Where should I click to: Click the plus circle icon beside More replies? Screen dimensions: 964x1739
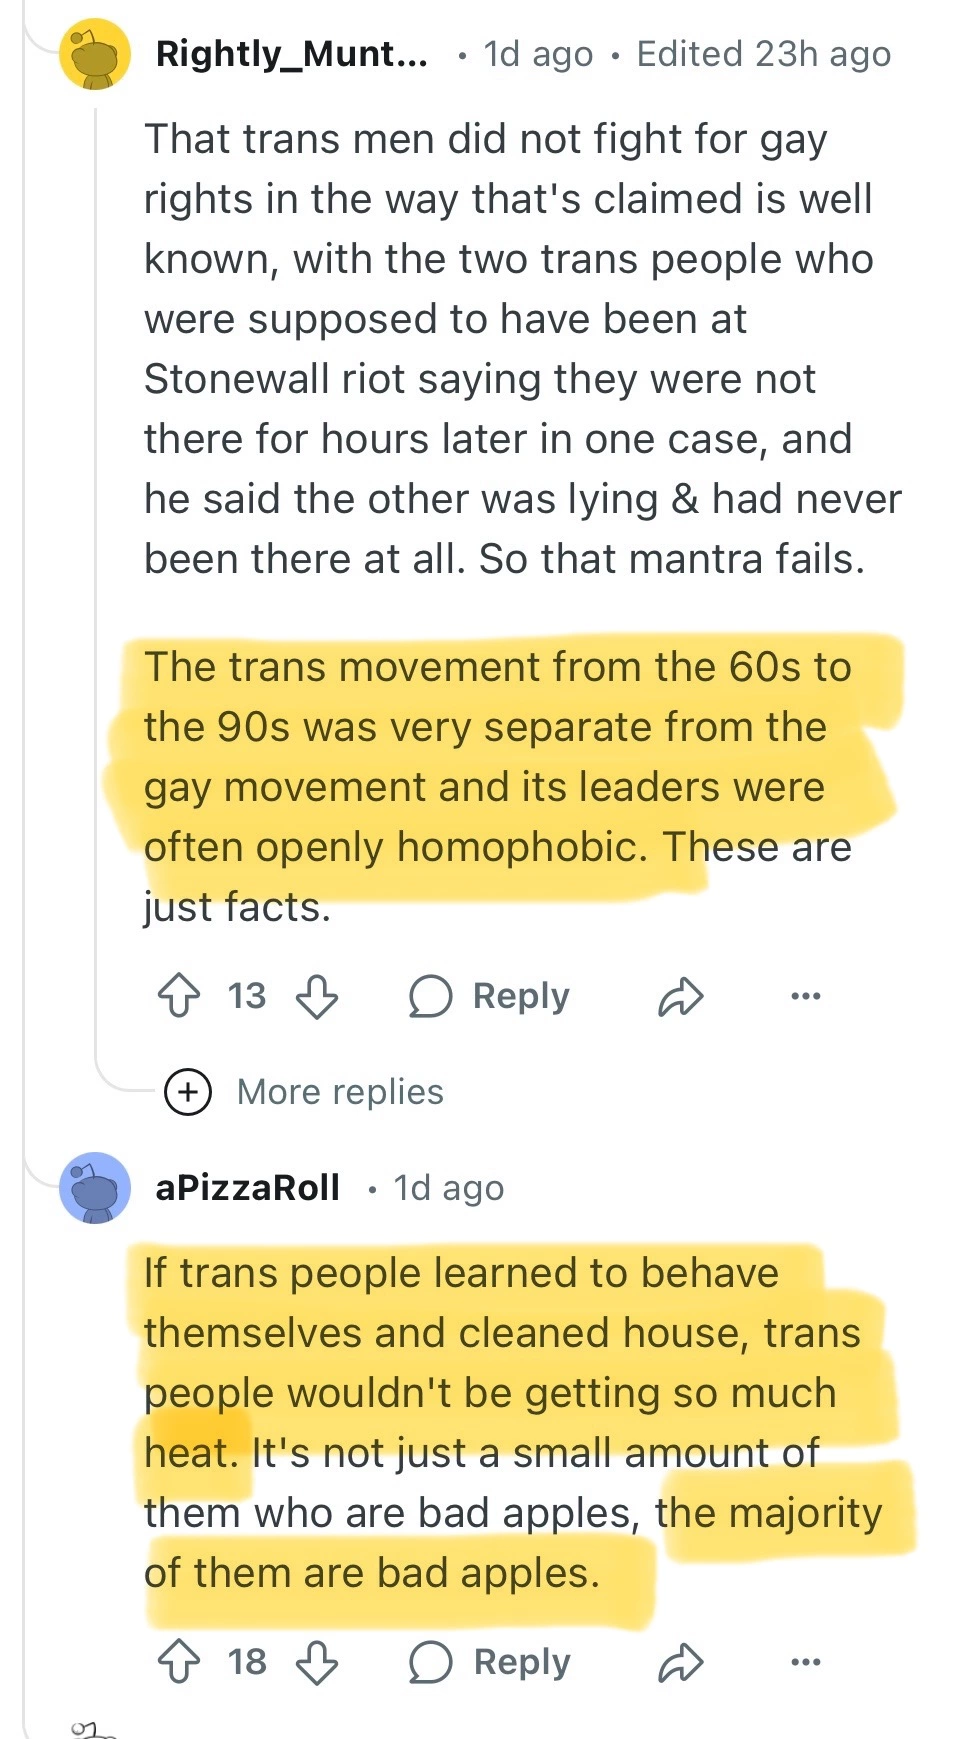click(188, 1092)
